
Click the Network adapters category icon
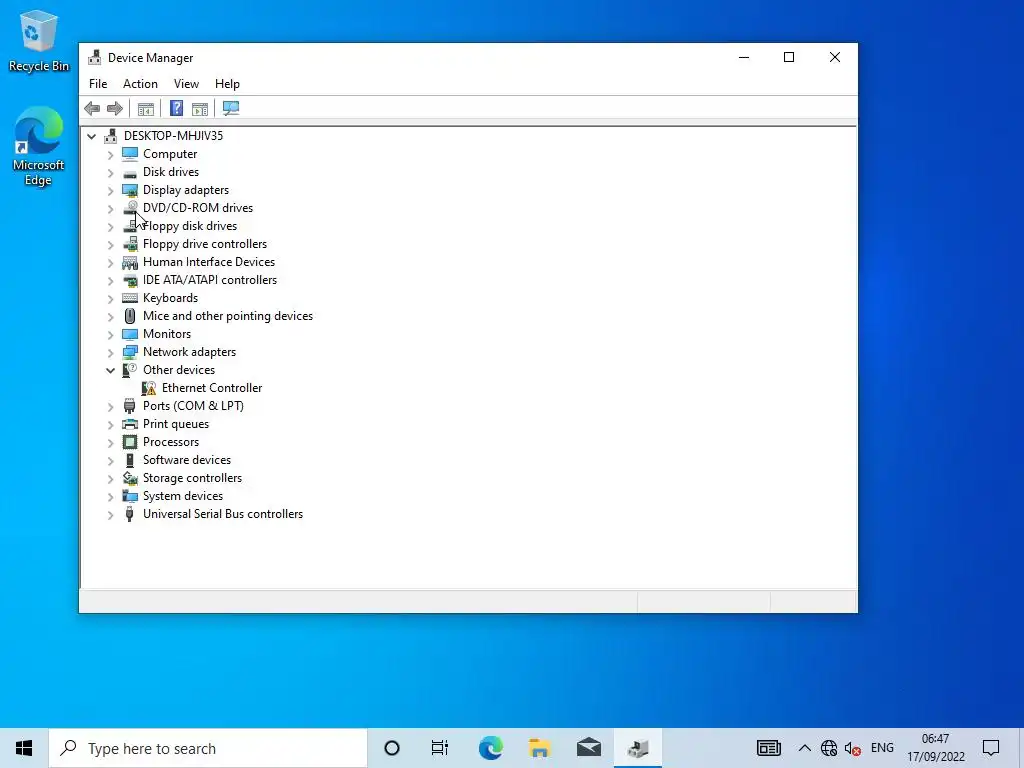tap(130, 352)
